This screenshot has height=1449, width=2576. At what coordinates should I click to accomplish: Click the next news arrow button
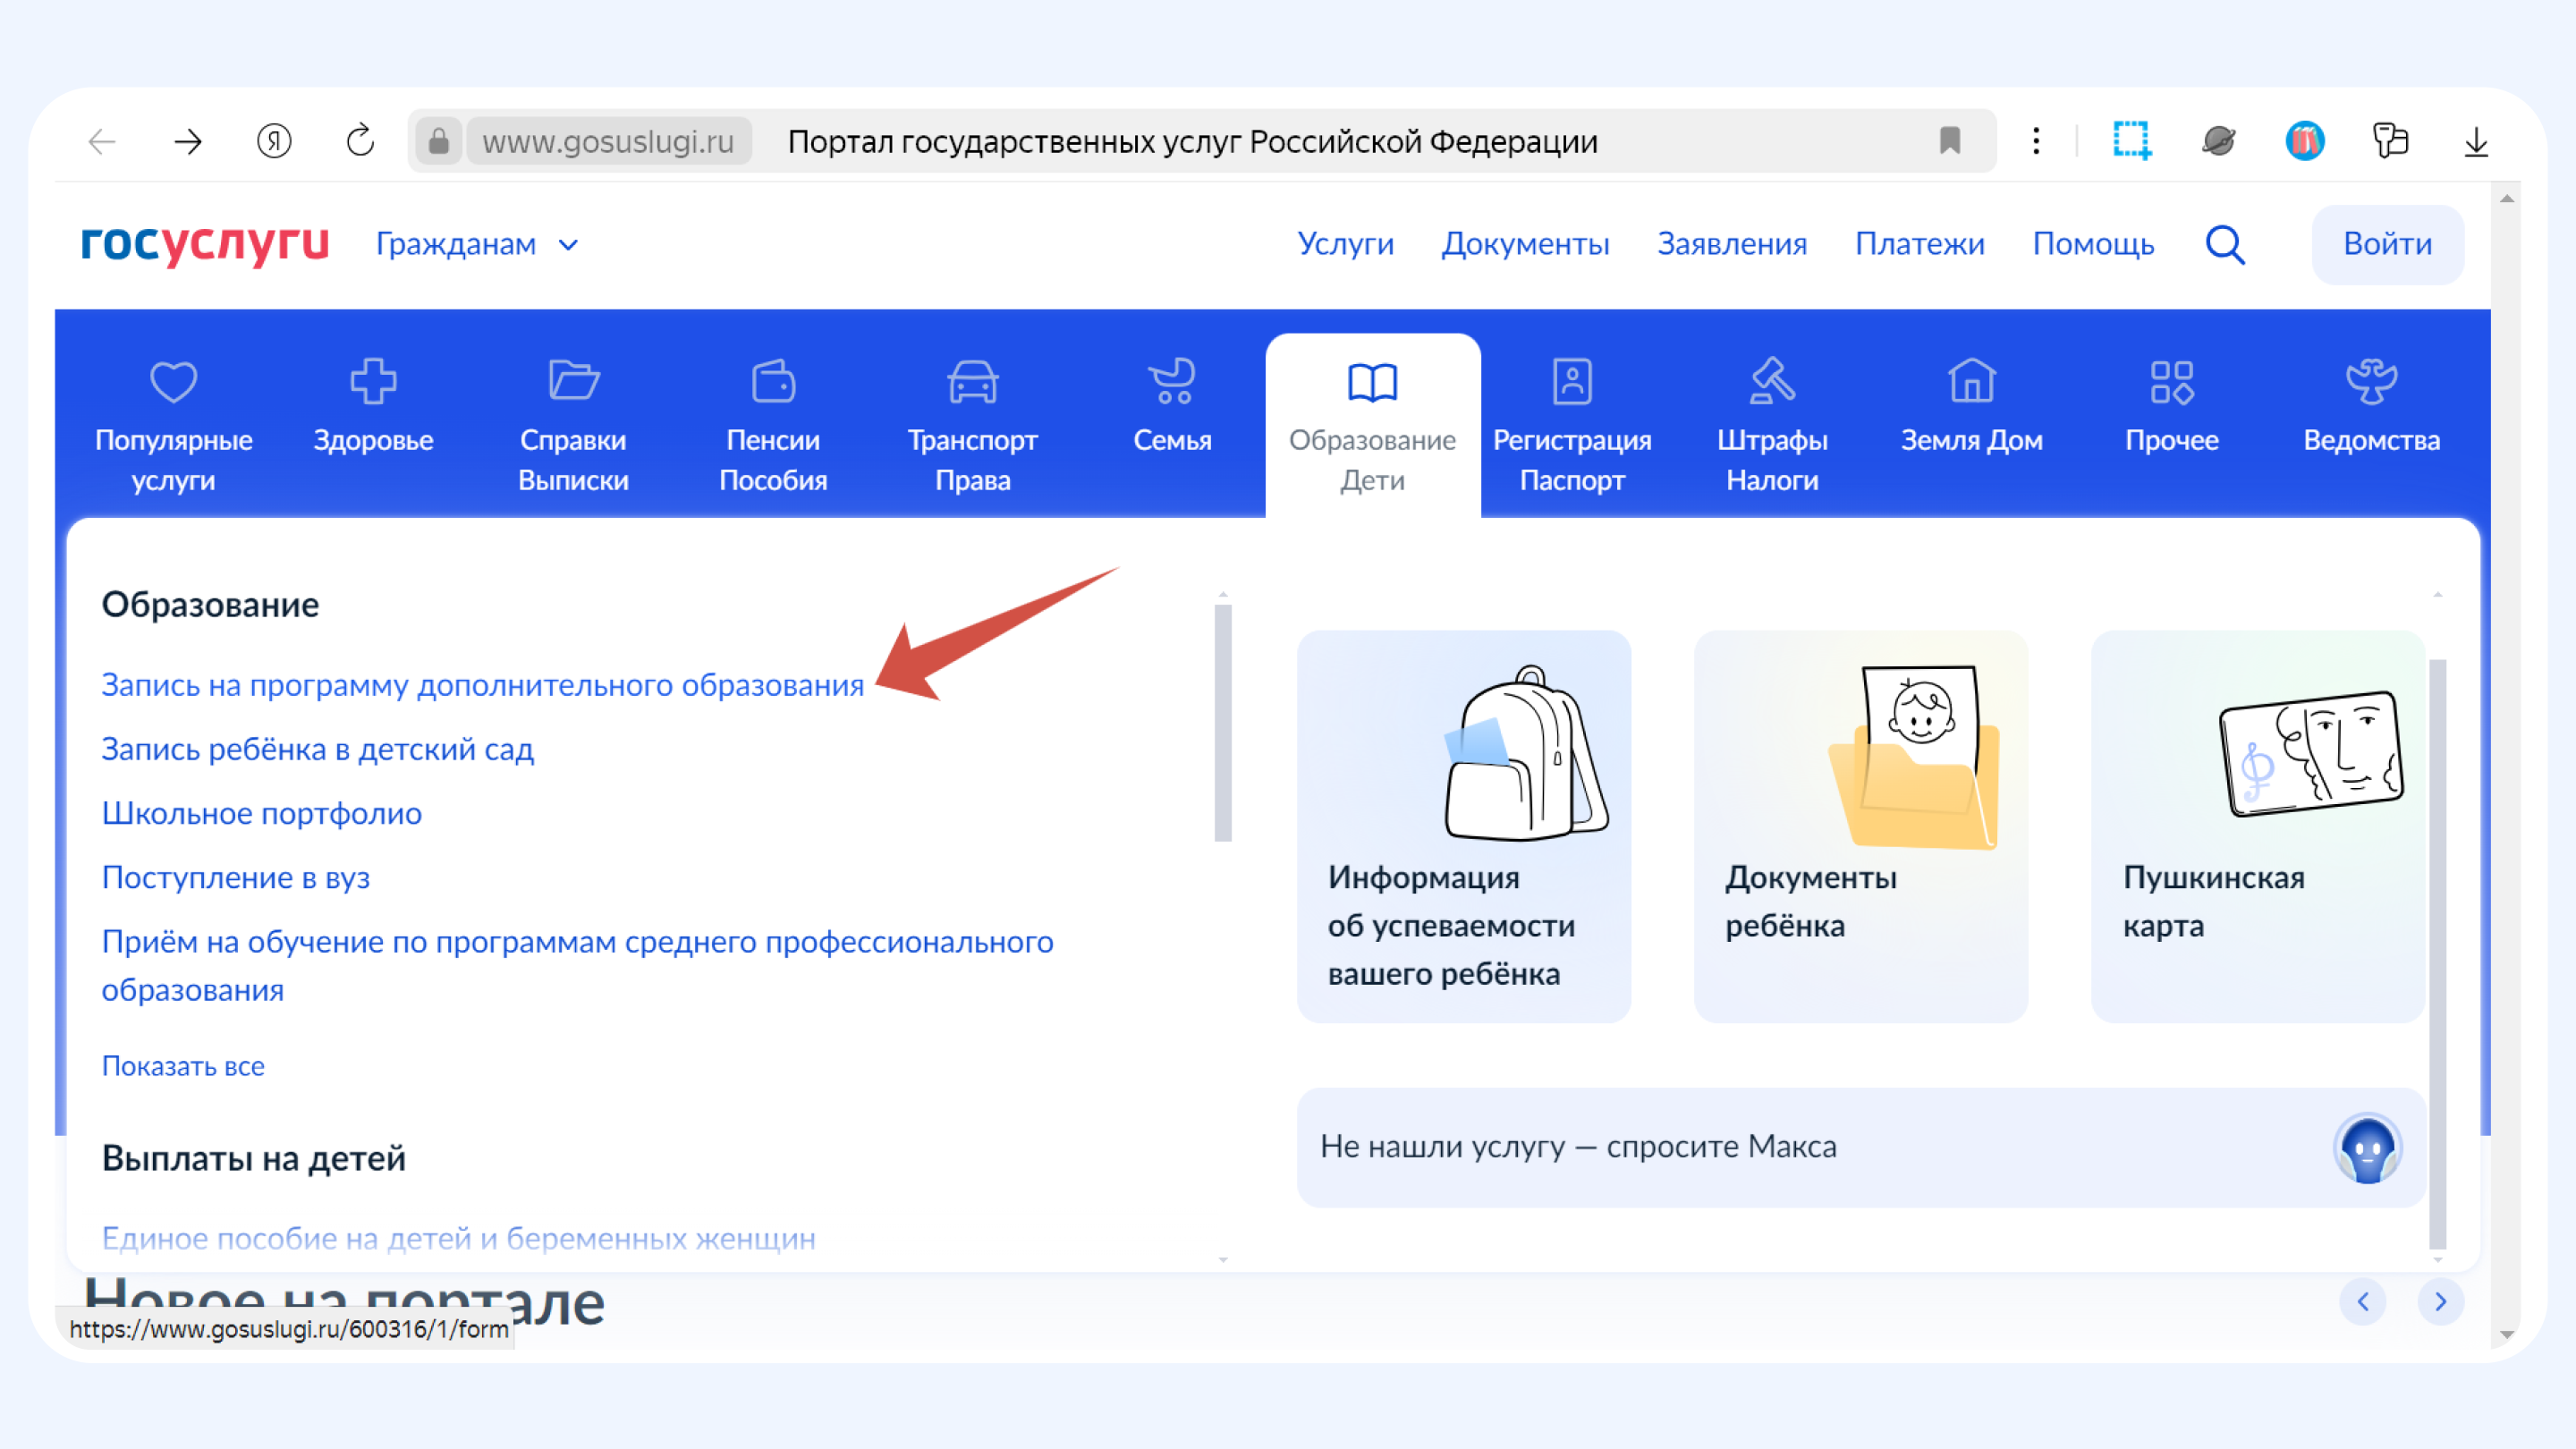tap(2440, 1302)
